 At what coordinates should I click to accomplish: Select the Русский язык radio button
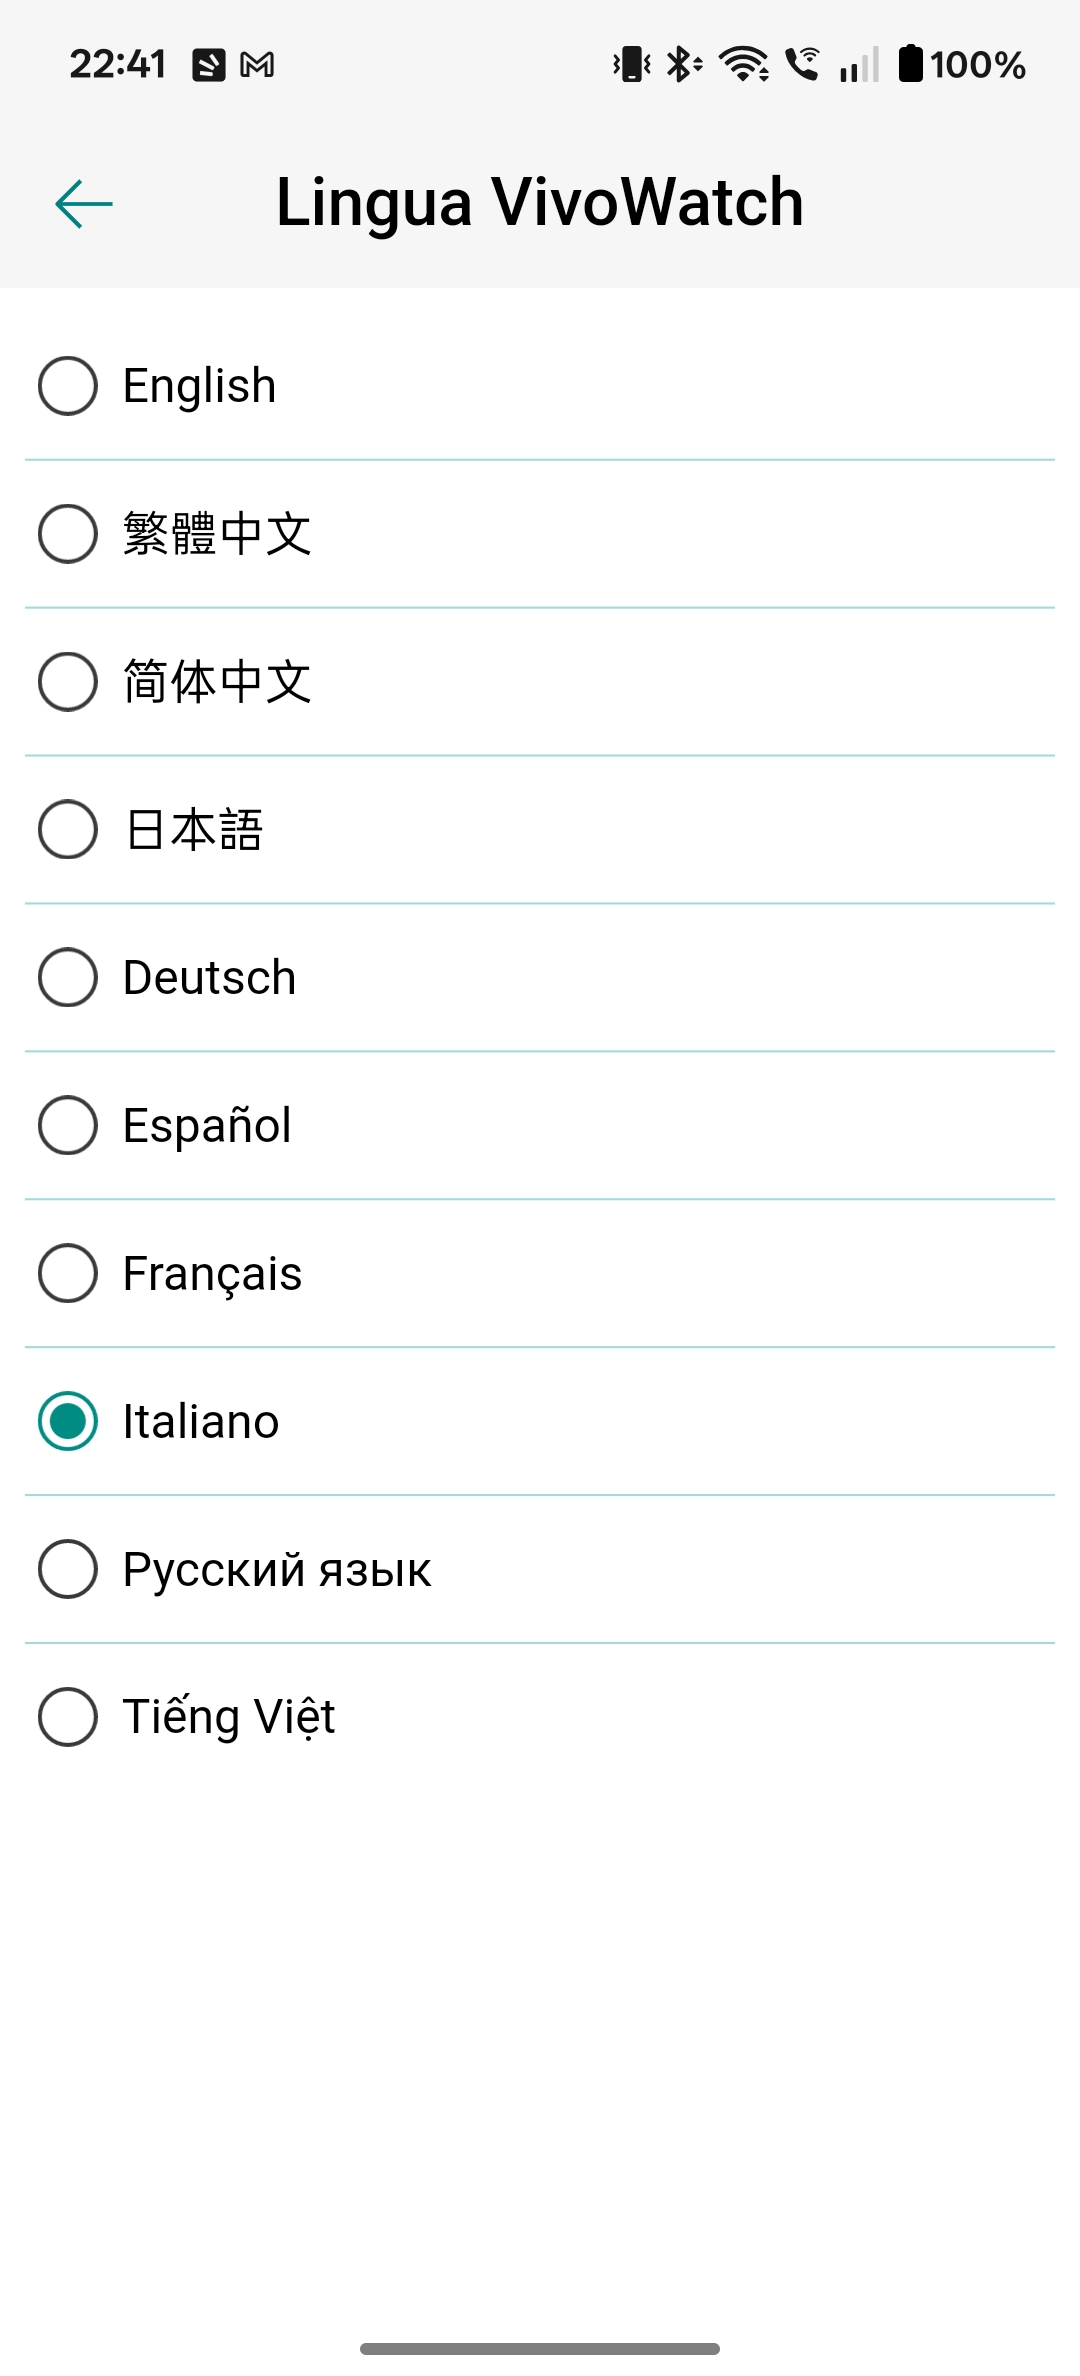[68, 1570]
